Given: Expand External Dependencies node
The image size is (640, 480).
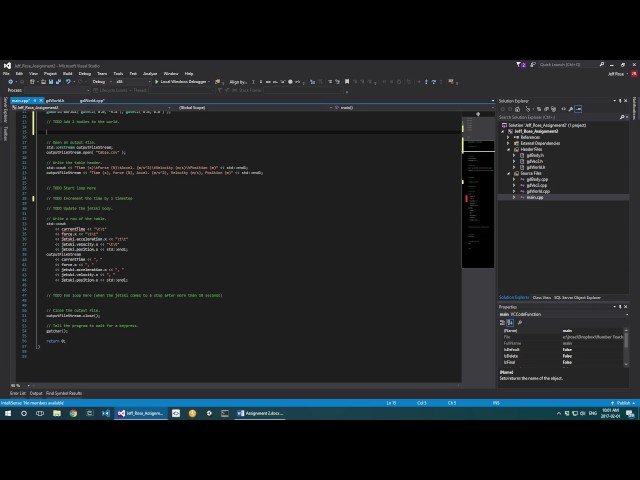Looking at the screenshot, I should tap(508, 143).
